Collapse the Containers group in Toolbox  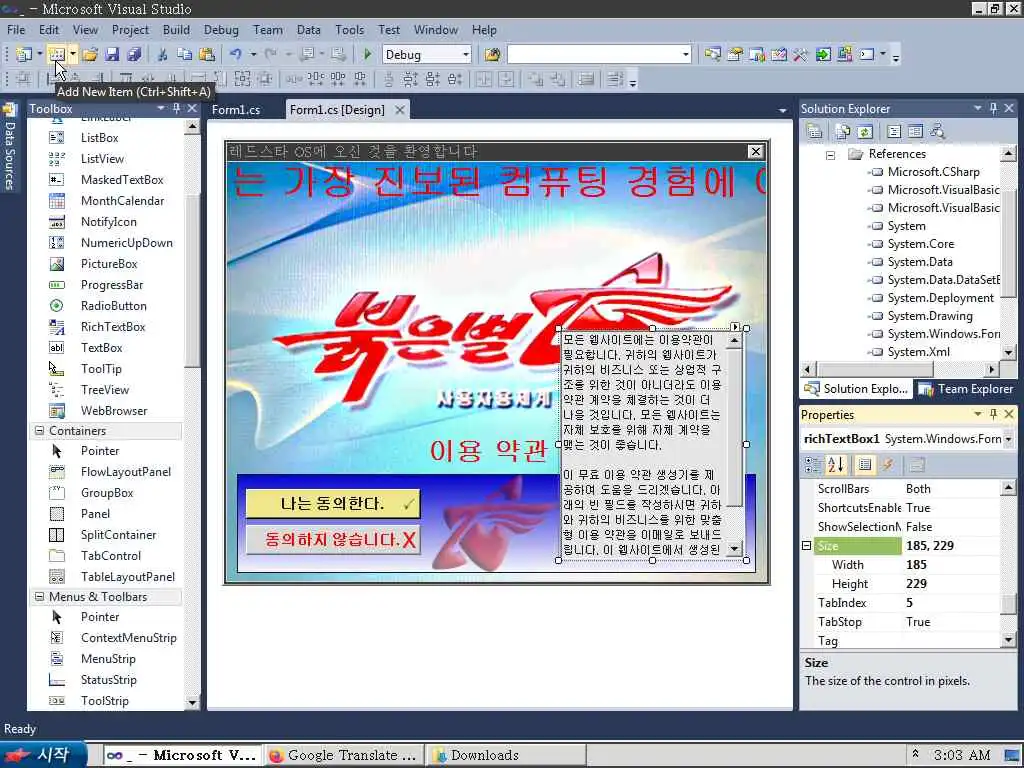tap(39, 430)
